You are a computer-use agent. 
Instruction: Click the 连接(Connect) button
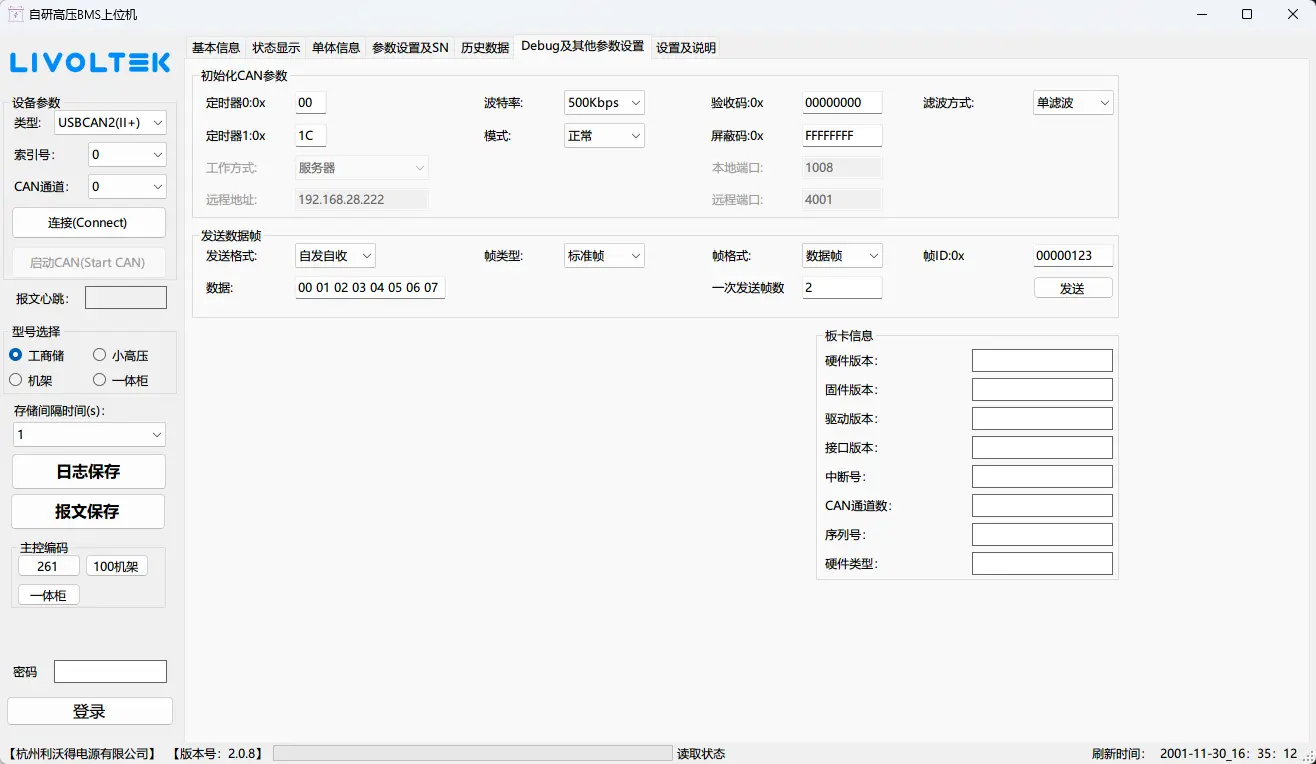(89, 222)
